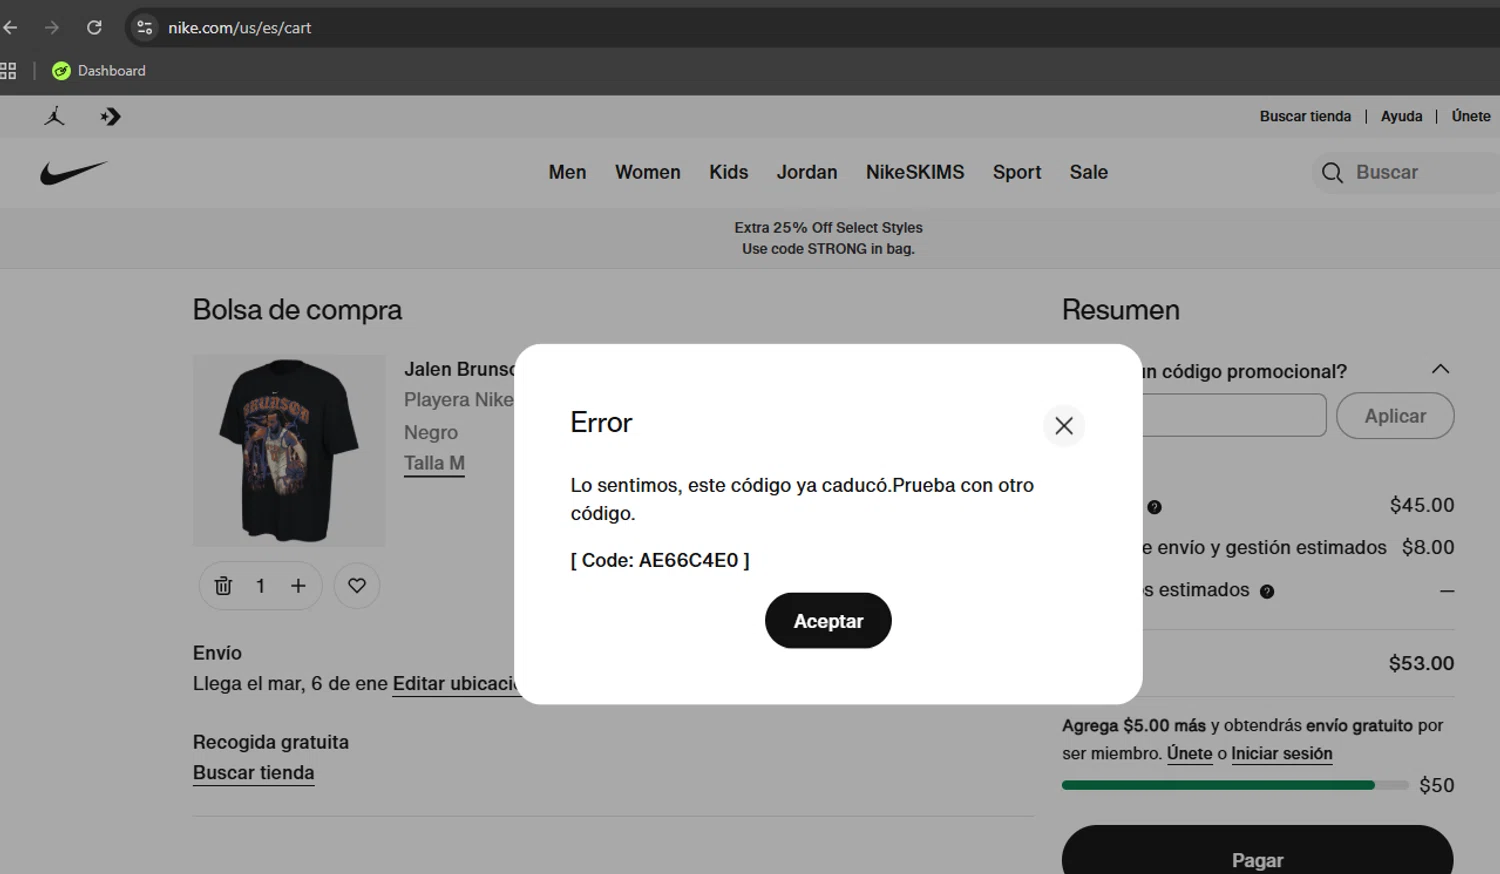This screenshot has height=874, width=1500.
Task: Click the Resumen heading
Action: click(x=1121, y=310)
